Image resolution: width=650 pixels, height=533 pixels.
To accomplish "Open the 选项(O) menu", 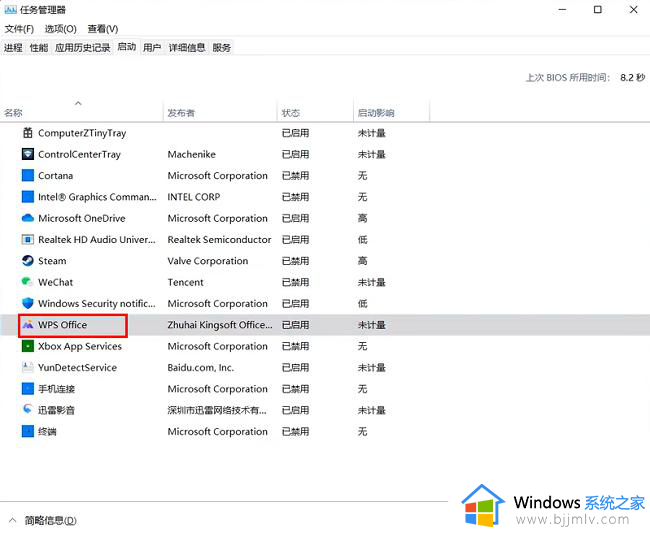I will click(x=61, y=29).
